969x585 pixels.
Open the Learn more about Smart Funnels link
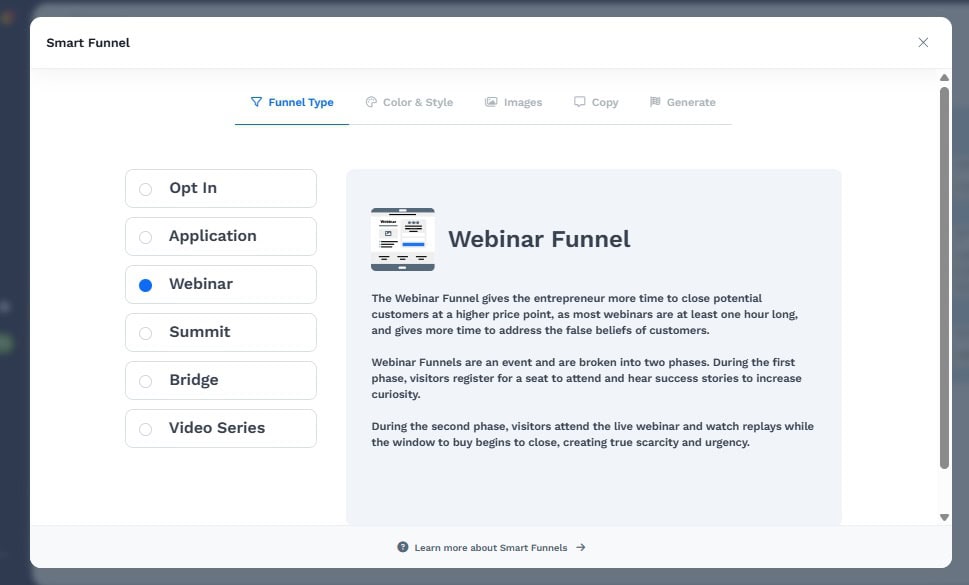tap(491, 547)
